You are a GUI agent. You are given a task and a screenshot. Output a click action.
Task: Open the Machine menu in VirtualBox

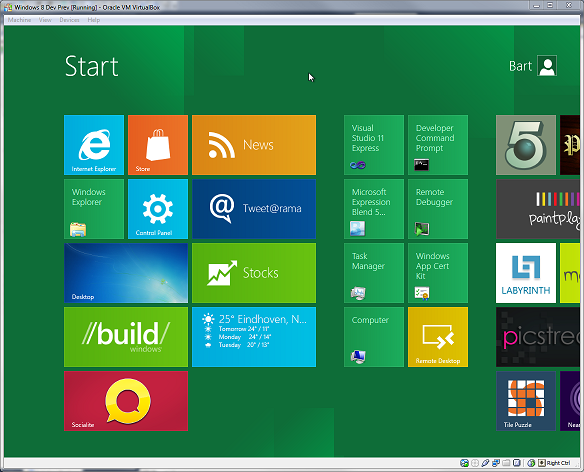(19, 20)
